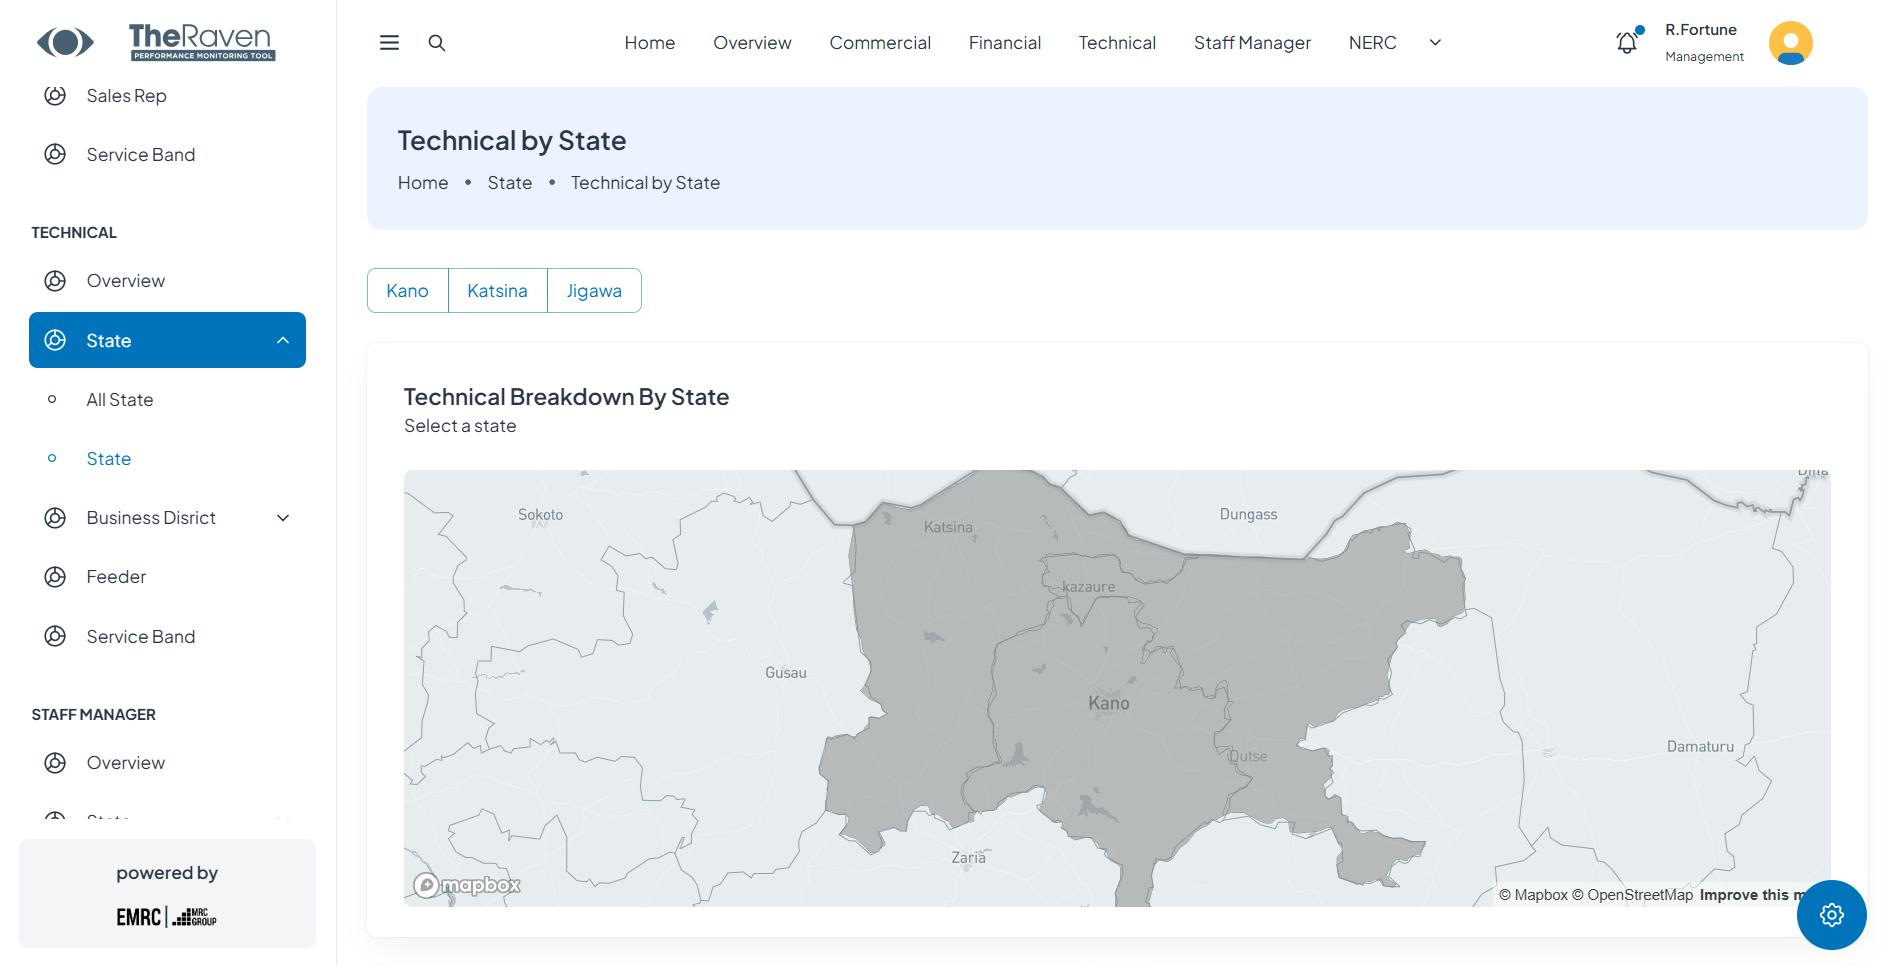1897x965 pixels.
Task: Switch to the Financial menu item
Action: pos(1004,42)
